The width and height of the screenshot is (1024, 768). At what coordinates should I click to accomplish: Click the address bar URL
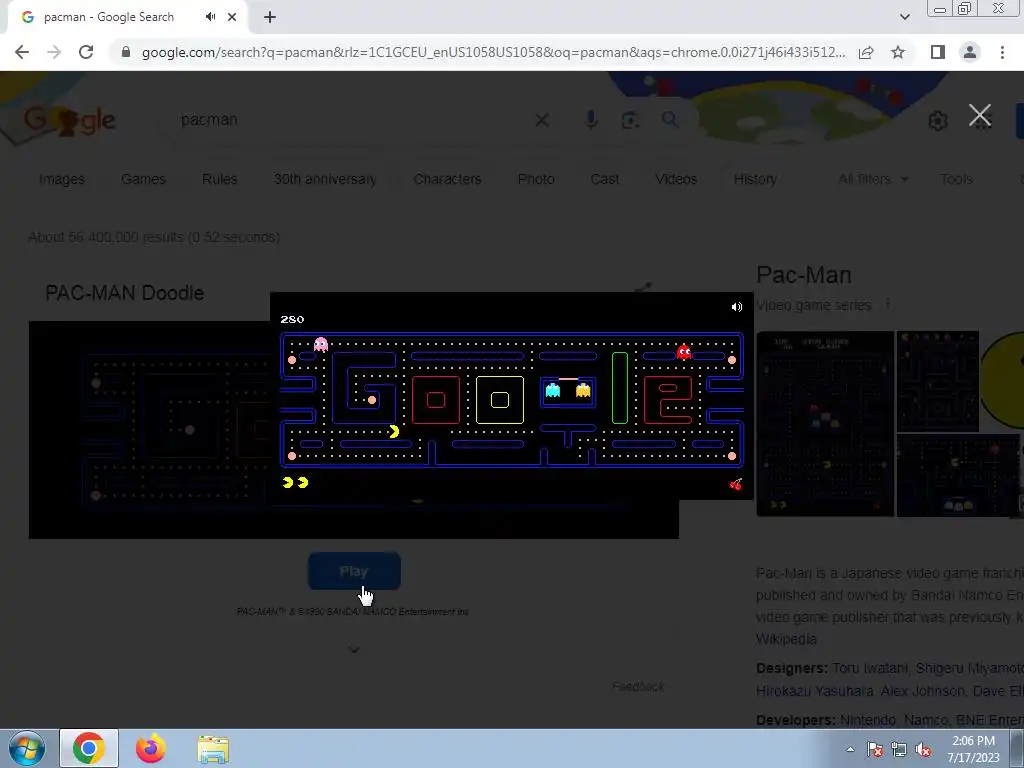click(x=493, y=52)
